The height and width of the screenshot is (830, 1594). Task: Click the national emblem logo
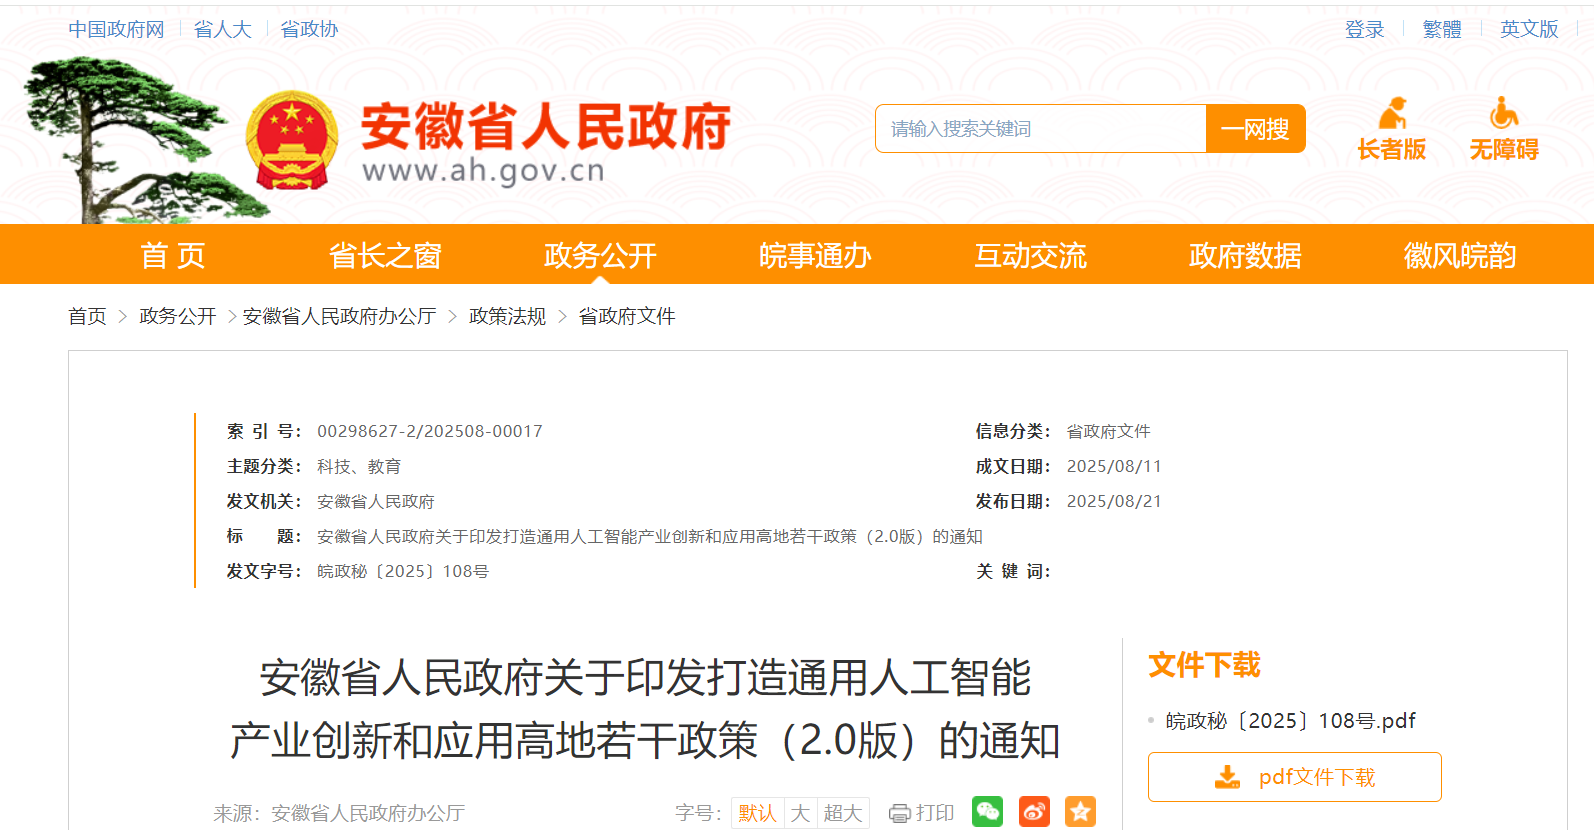[x=292, y=141]
